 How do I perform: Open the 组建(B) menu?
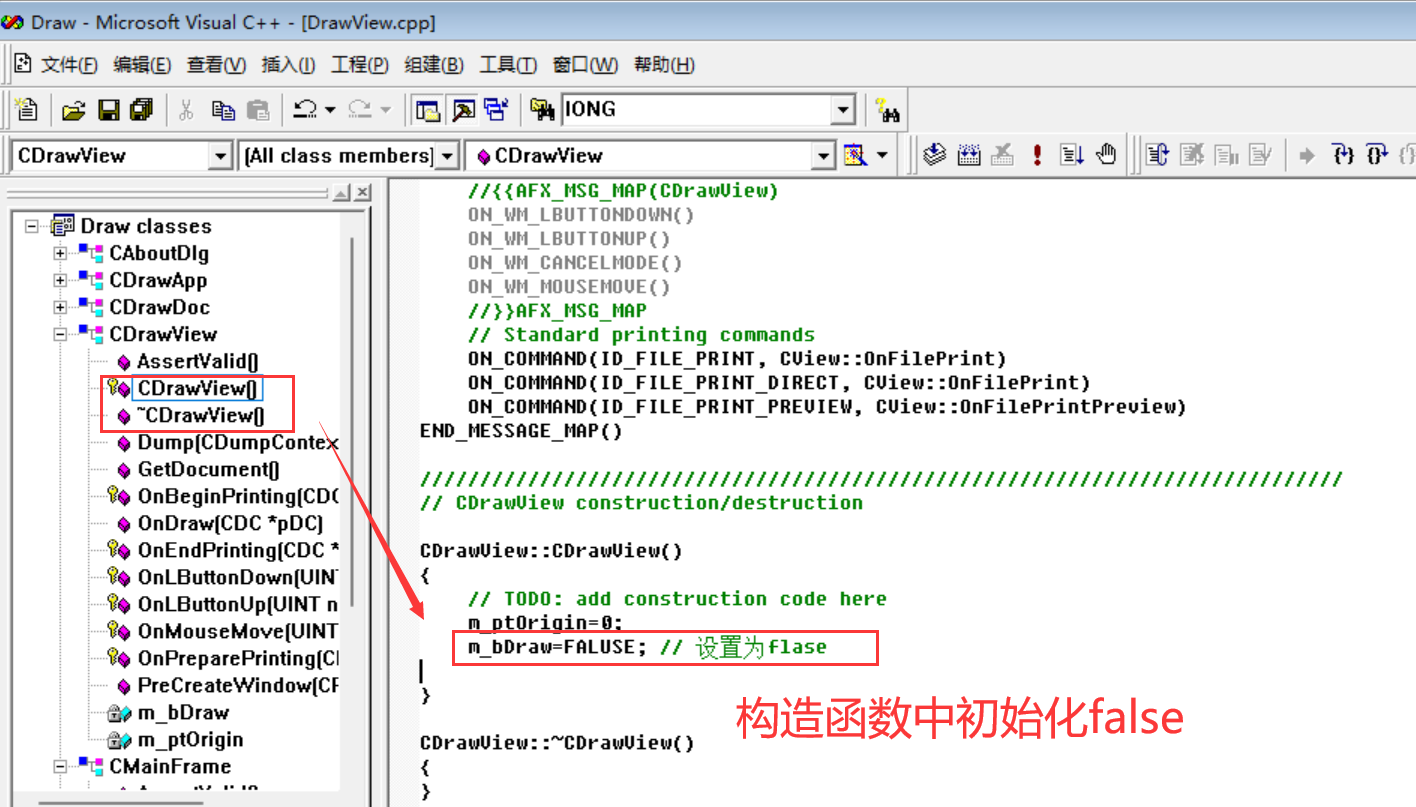coord(433,65)
